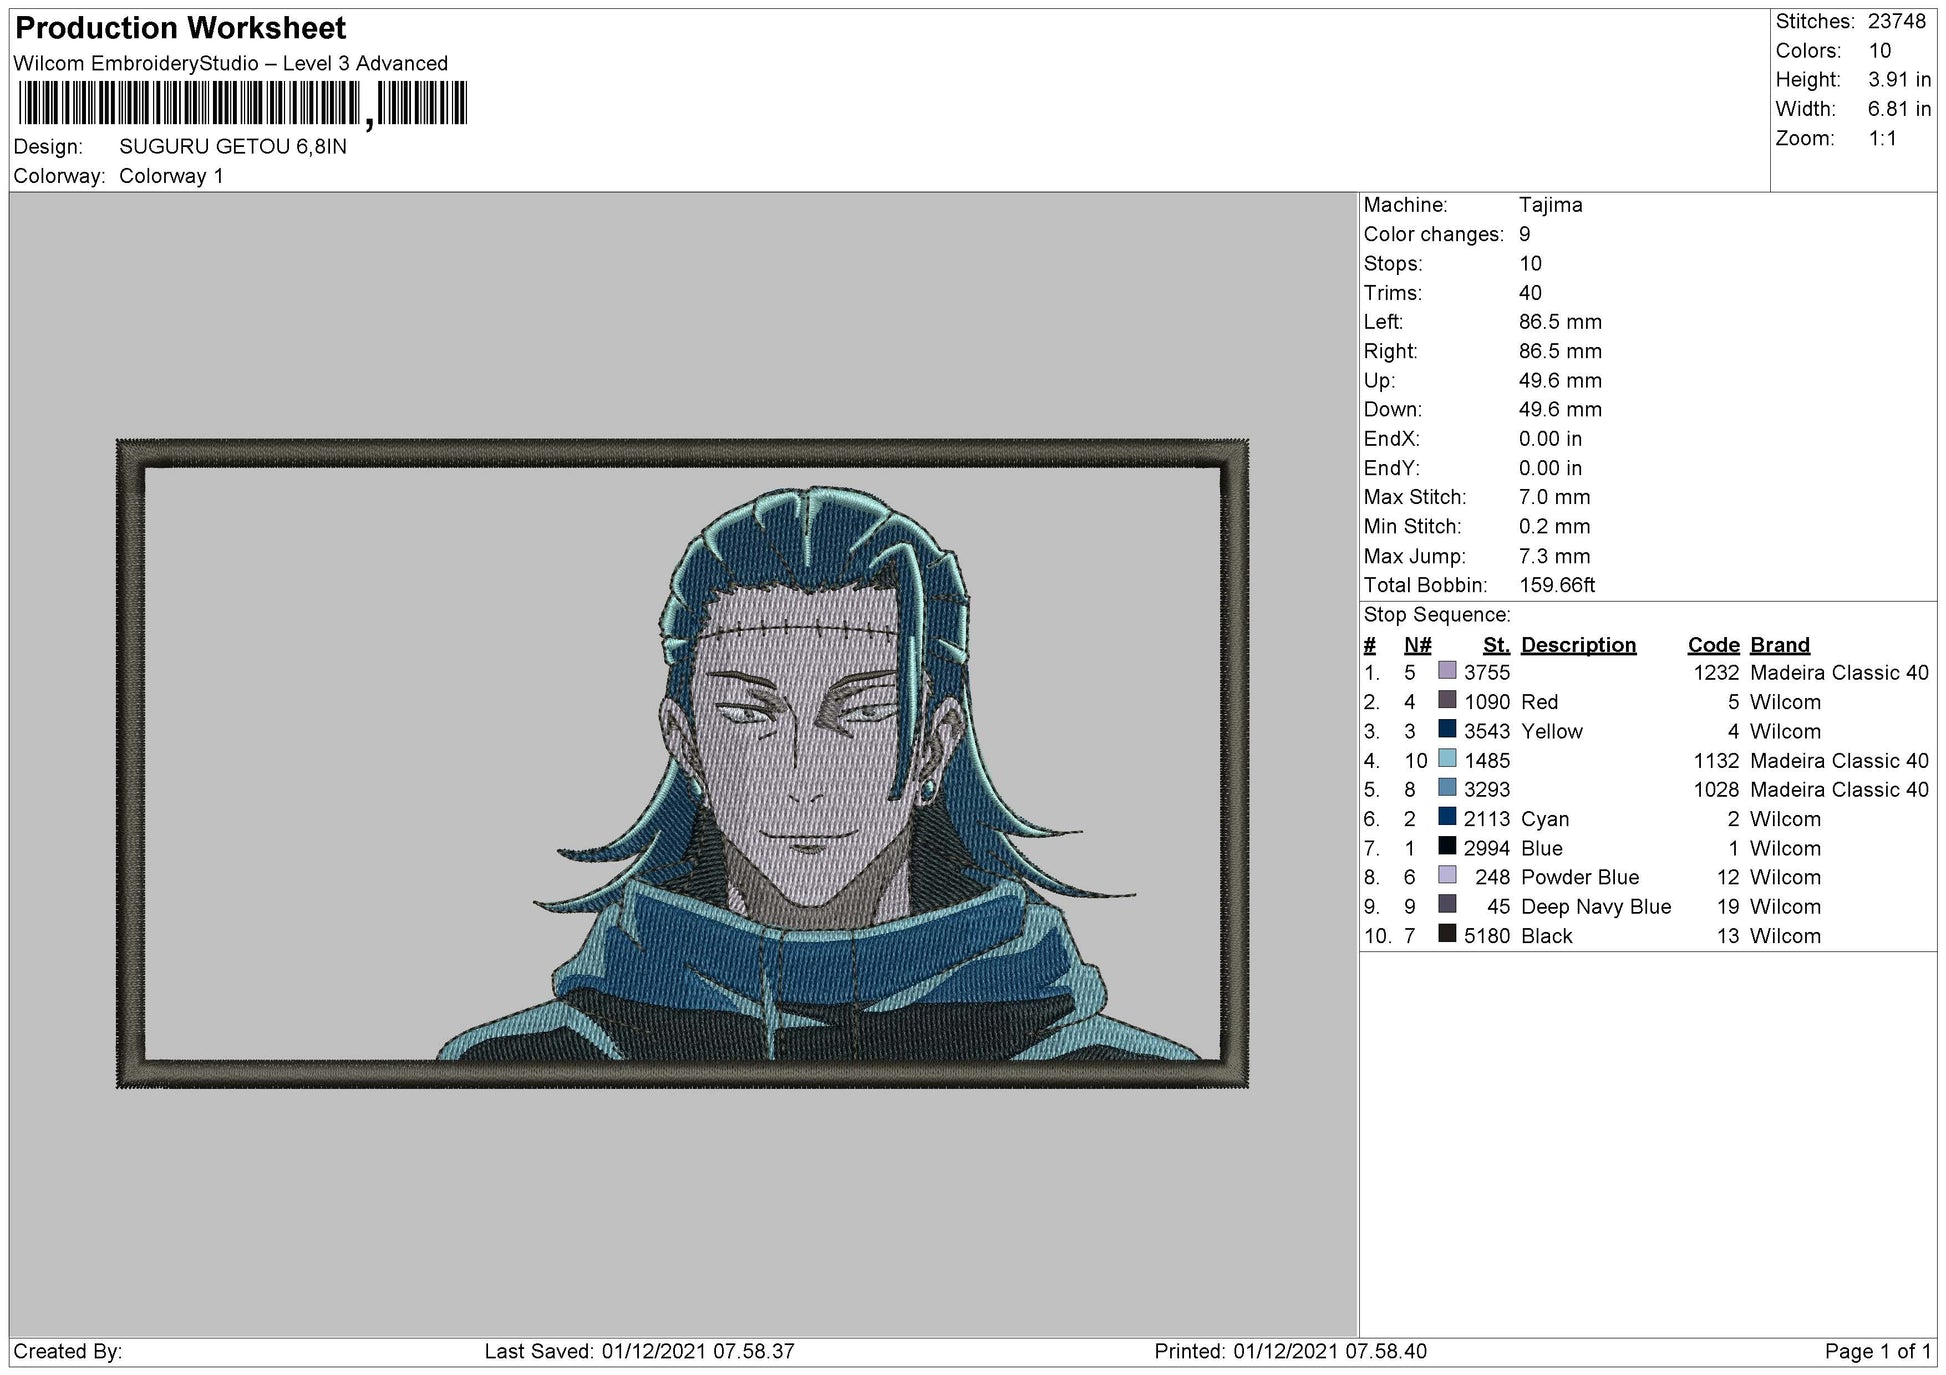Click the Madeira Classic 40 brand in row 1
Screen dimensions: 1946x1375
[1839, 673]
